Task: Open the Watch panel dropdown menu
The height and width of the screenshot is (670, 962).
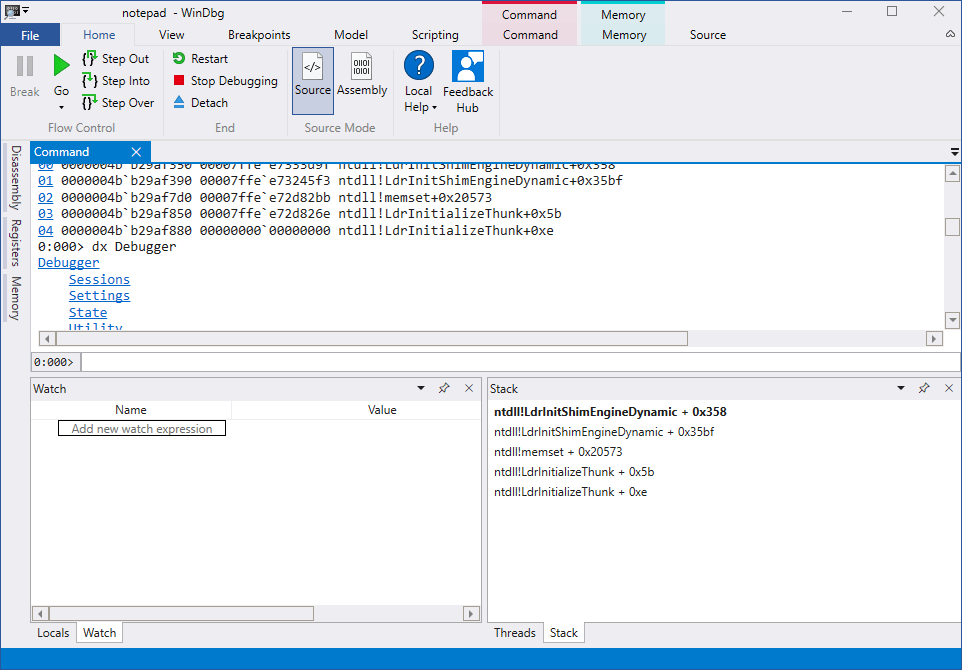Action: point(421,388)
